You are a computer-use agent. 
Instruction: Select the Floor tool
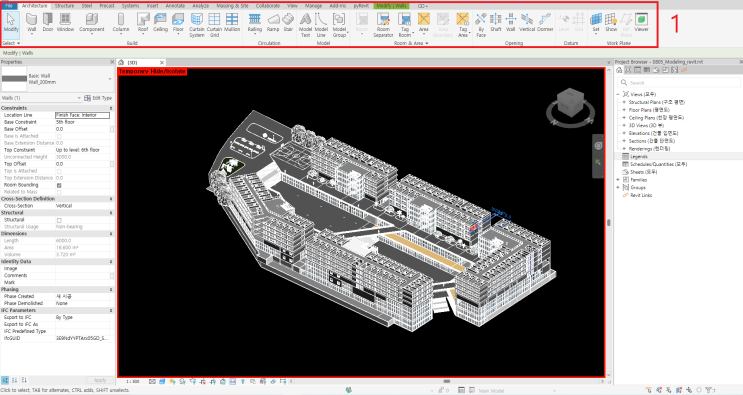pyautogui.click(x=178, y=22)
